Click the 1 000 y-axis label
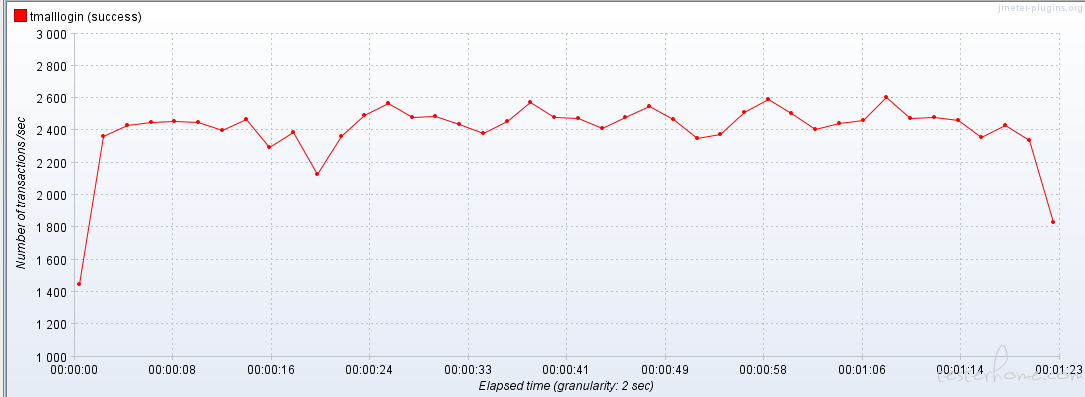The image size is (1085, 397). [x=51, y=357]
